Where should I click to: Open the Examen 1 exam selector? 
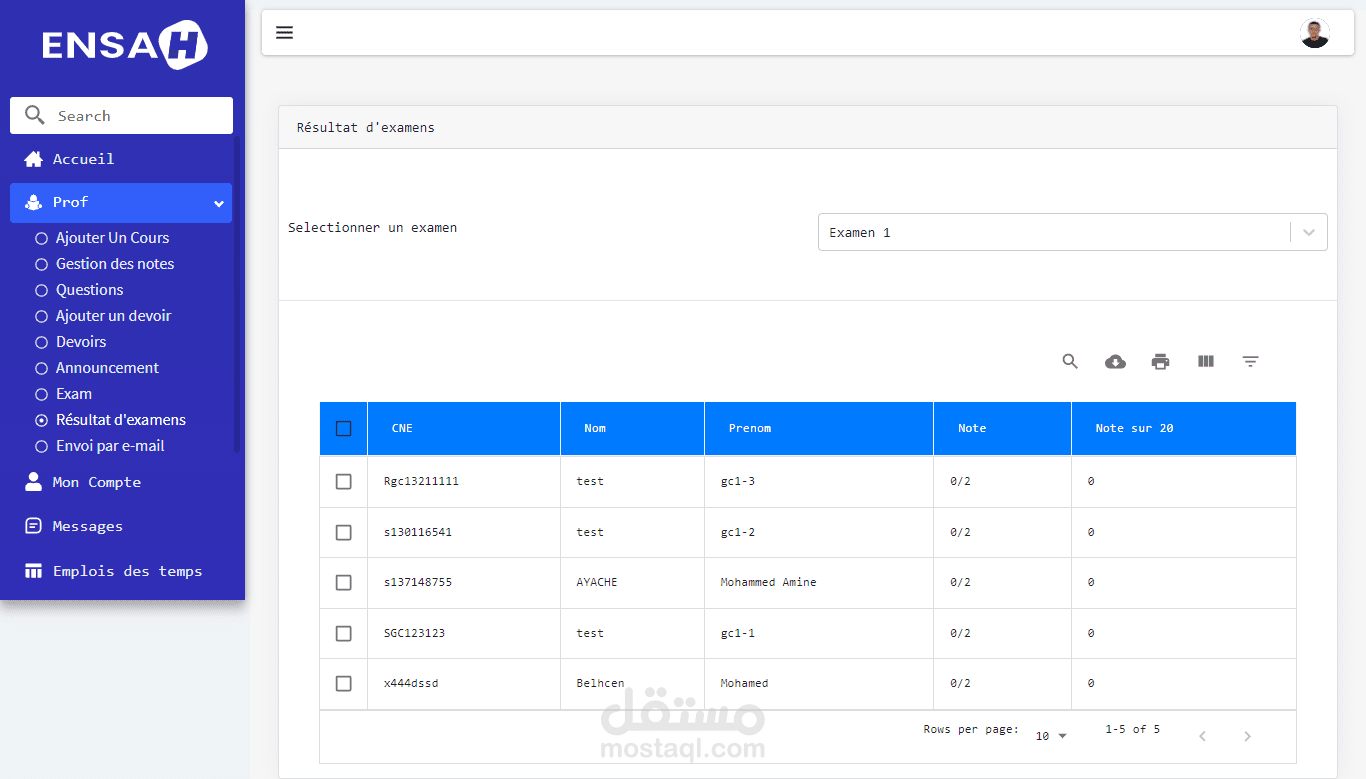point(1072,232)
